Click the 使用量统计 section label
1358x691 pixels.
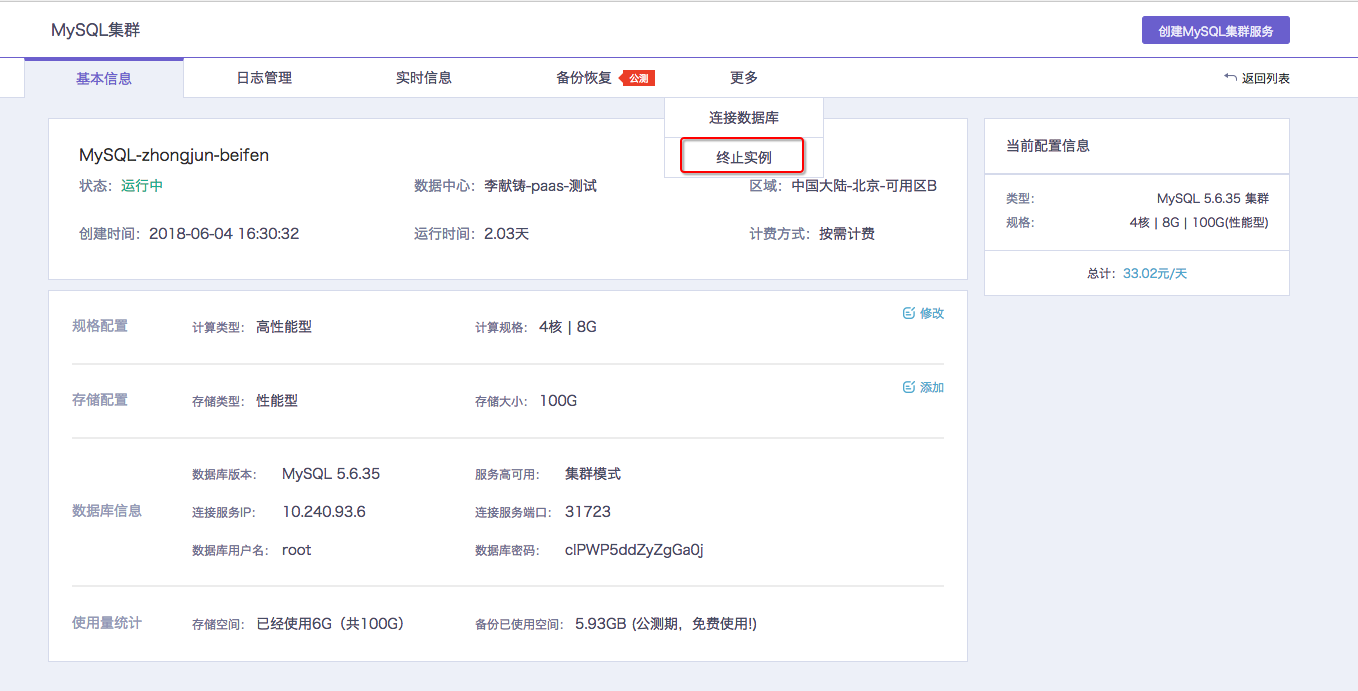[x=107, y=623]
